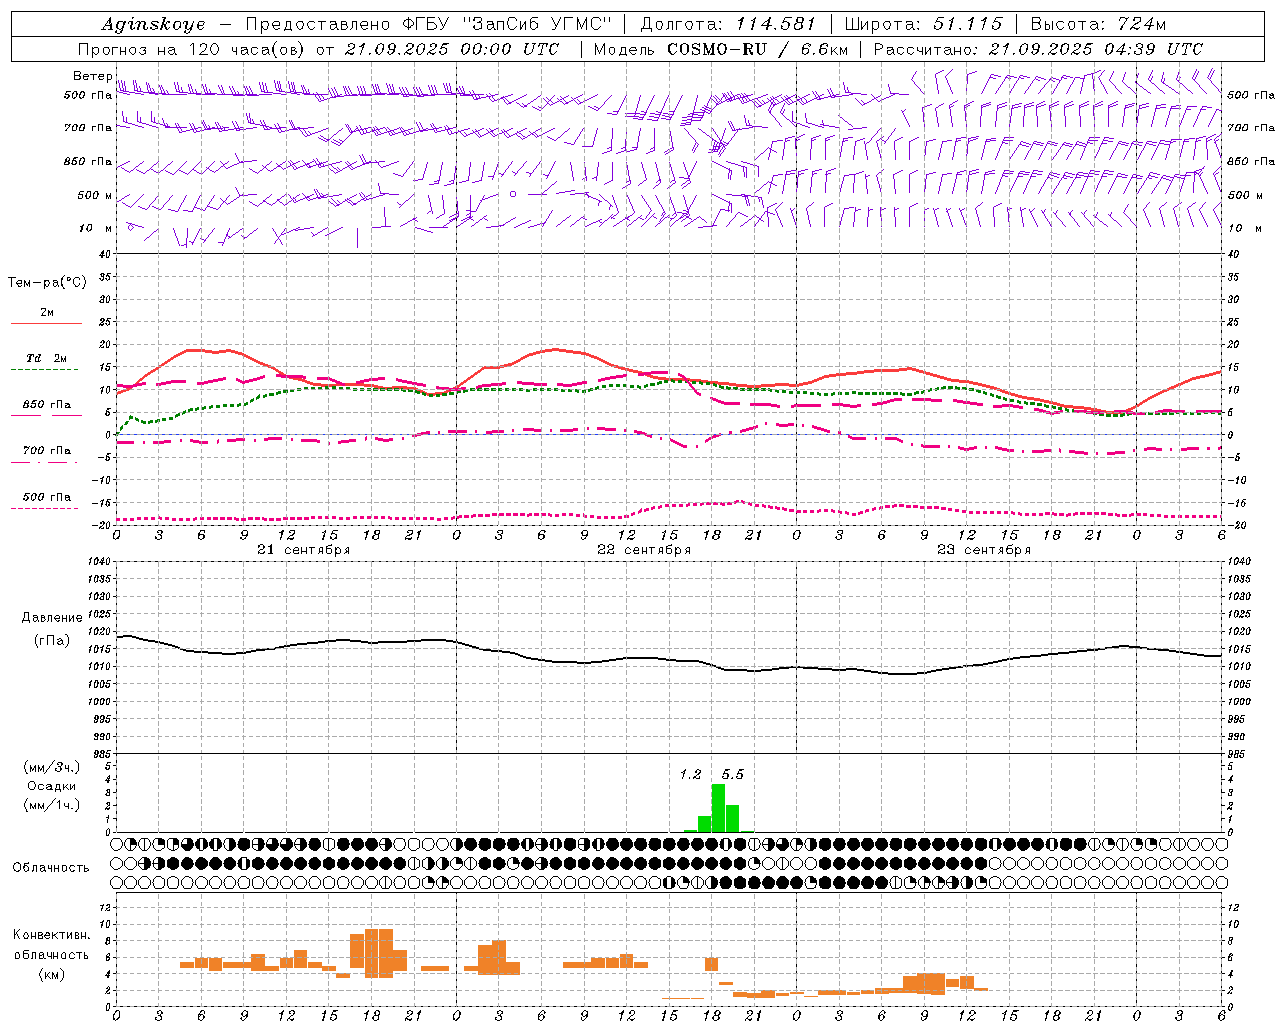Click the Осадки precipitation label
This screenshot has height=1024, width=1280.
[51, 786]
